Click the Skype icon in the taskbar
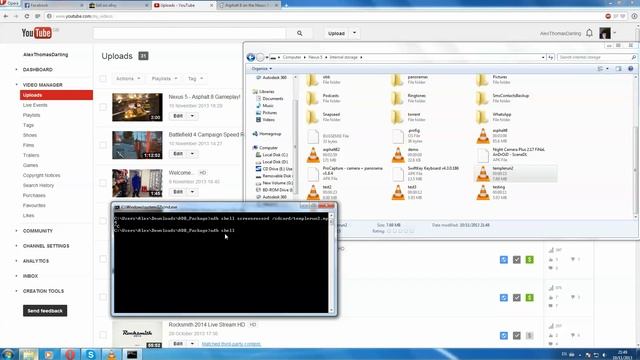The height and width of the screenshot is (360, 640). pyautogui.click(x=90, y=354)
